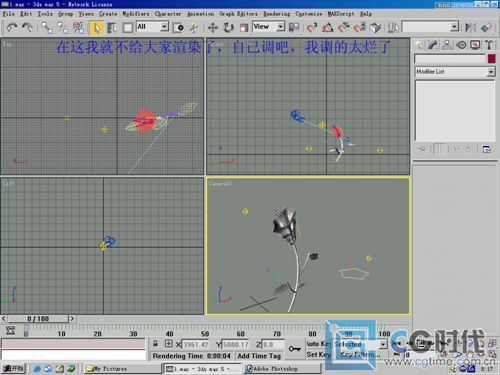The height and width of the screenshot is (375, 500).
Task: Toggle the Selection Lock padlock
Action: pos(155,344)
